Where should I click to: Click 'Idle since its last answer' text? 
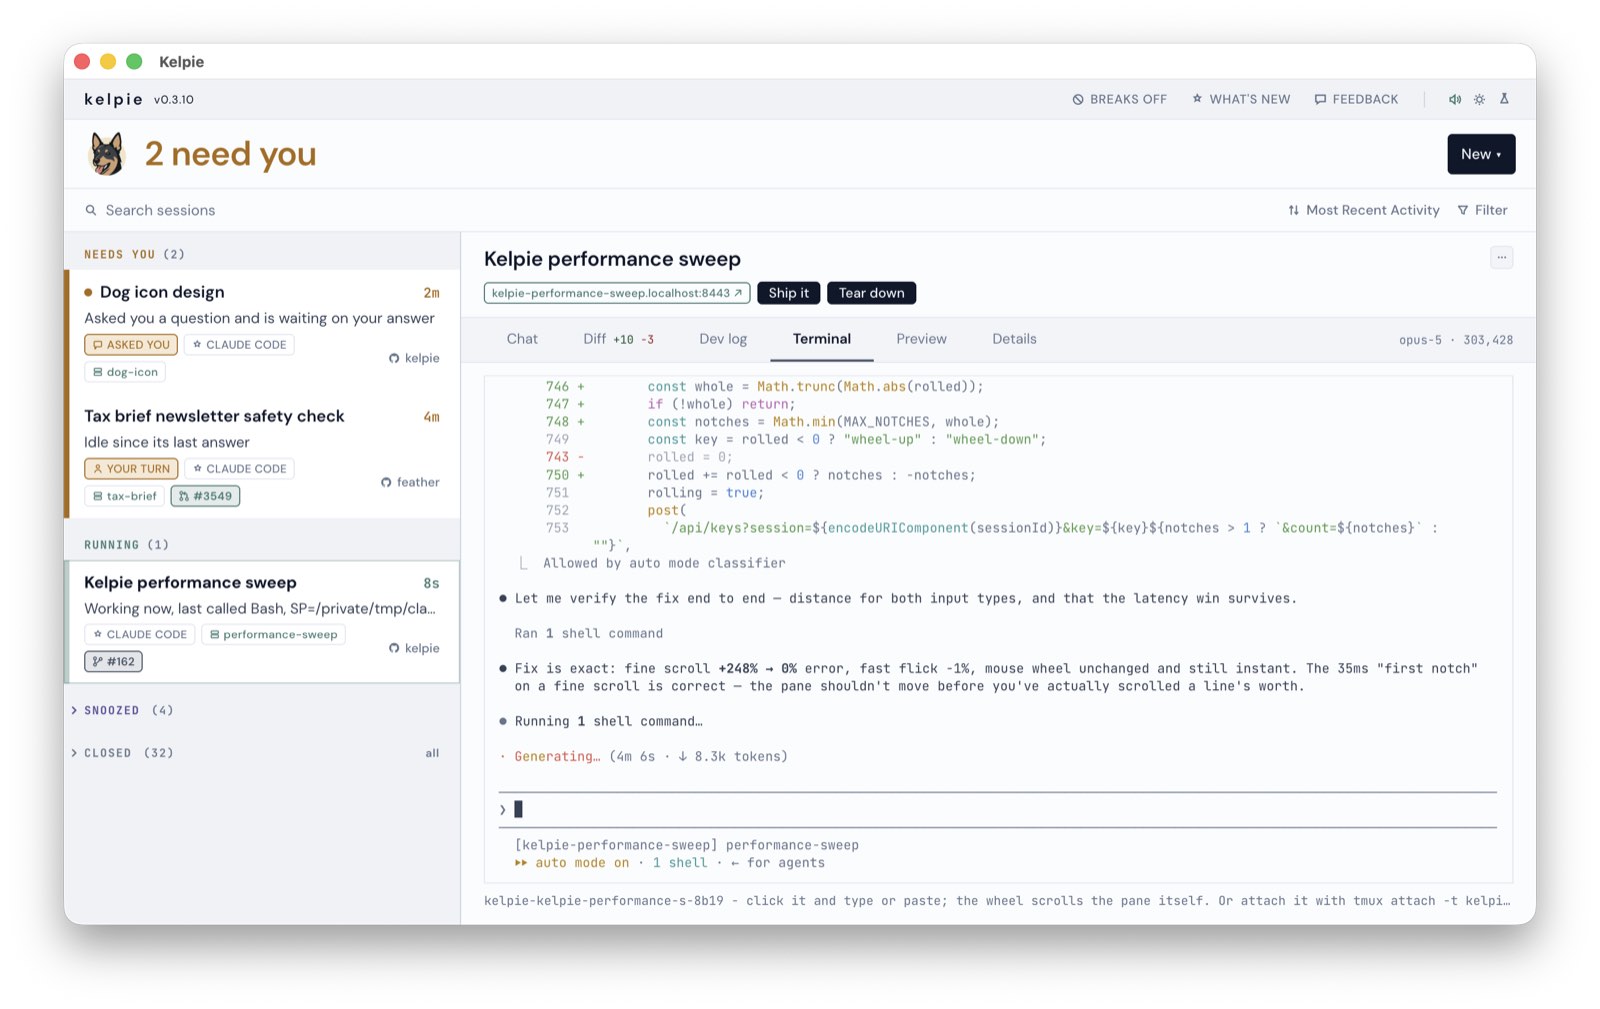point(167,442)
